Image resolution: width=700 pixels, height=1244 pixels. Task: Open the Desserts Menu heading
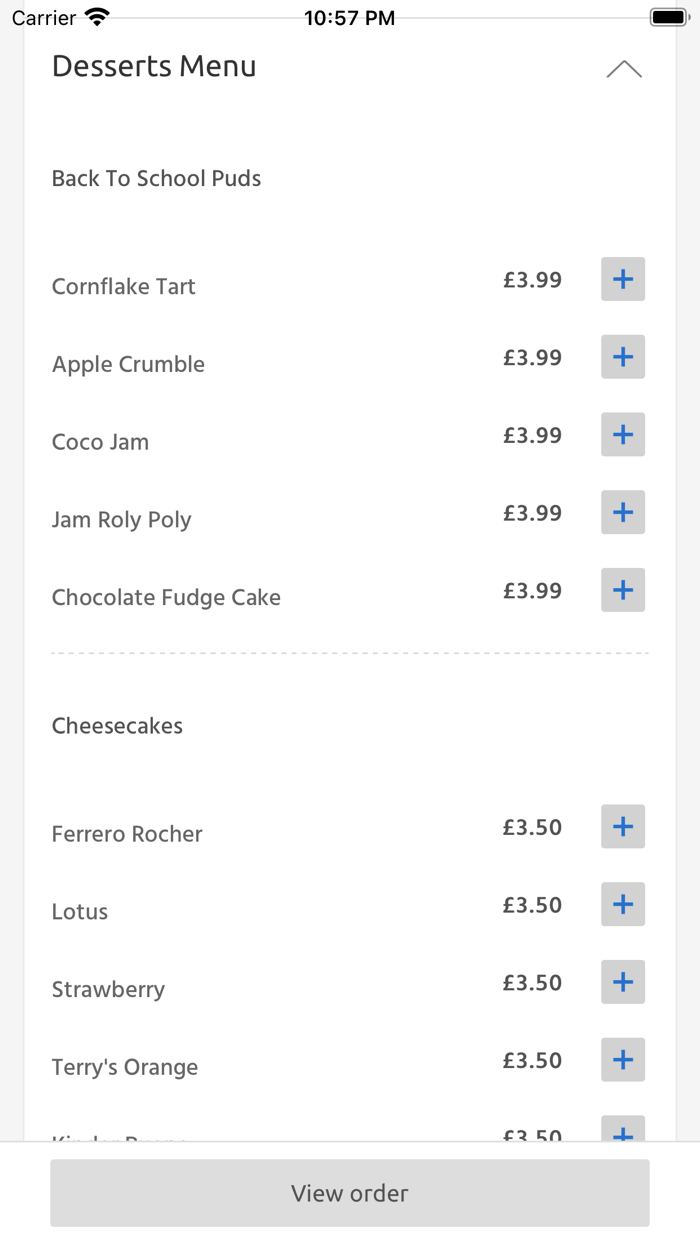pyautogui.click(x=154, y=66)
